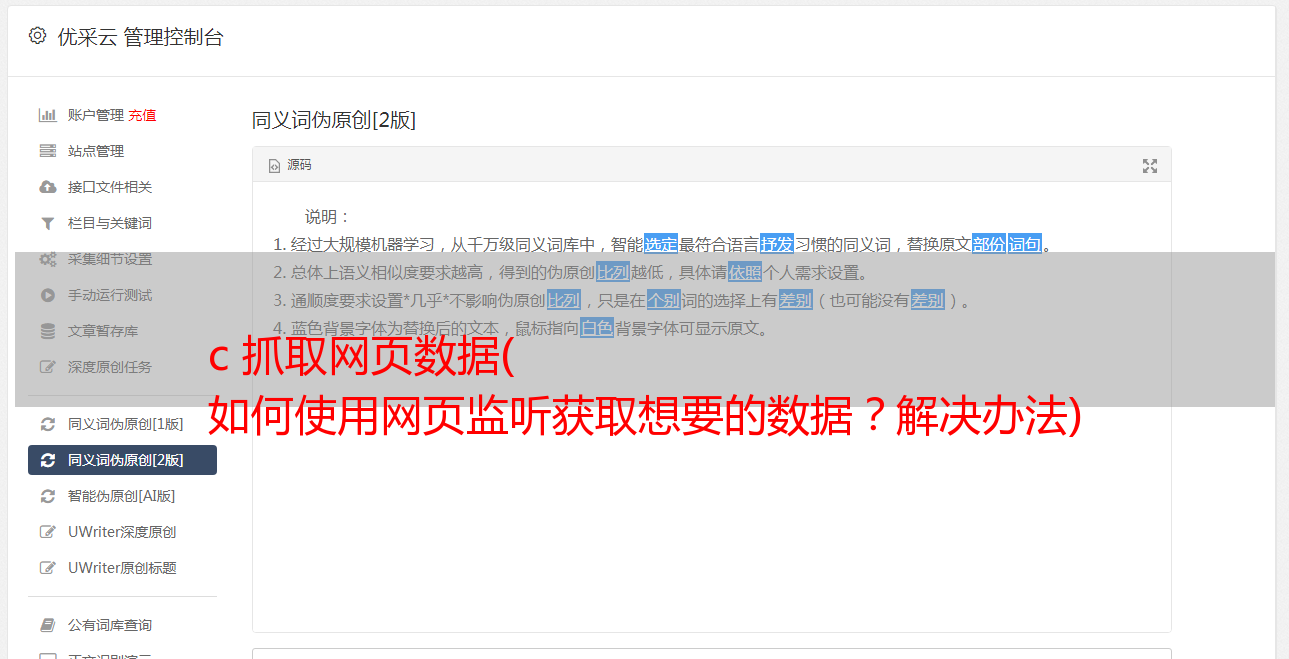The height and width of the screenshot is (659, 1289).
Task: Click the red 充值 recharge link
Action: 142,115
